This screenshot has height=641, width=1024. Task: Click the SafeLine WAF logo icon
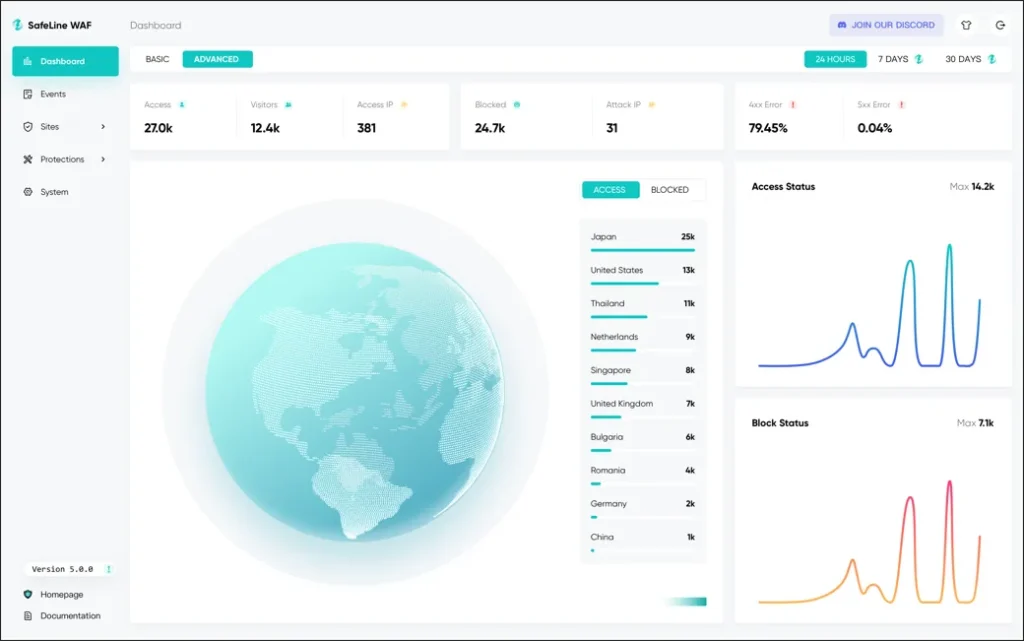pyautogui.click(x=17, y=24)
